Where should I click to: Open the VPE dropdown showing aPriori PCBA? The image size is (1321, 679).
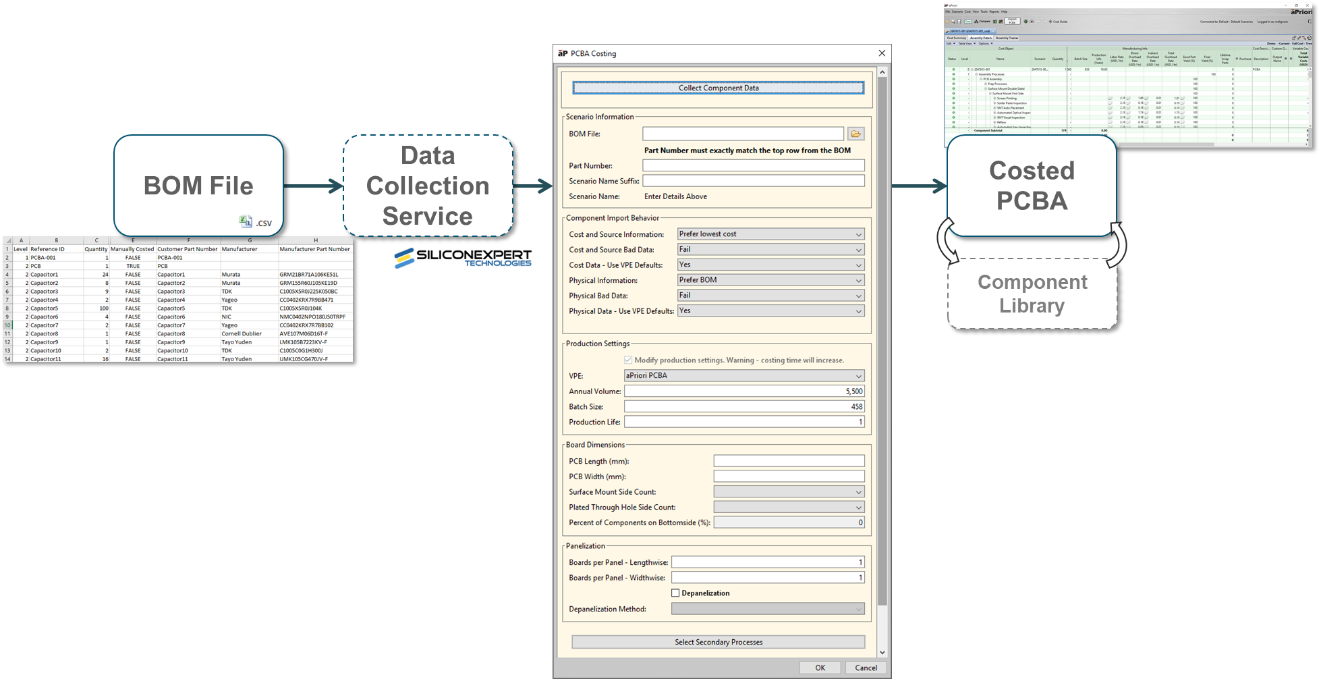(744, 376)
